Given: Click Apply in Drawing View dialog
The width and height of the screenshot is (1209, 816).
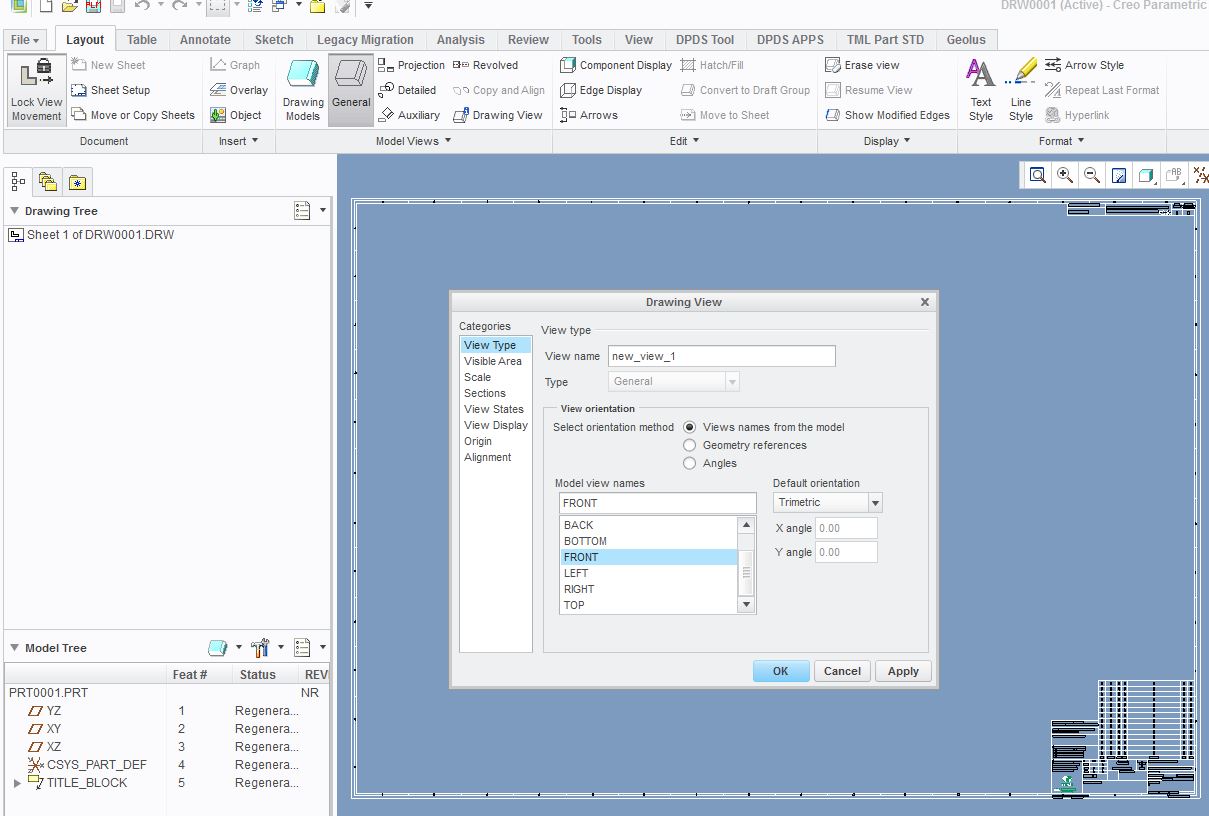Looking at the screenshot, I should coord(903,671).
